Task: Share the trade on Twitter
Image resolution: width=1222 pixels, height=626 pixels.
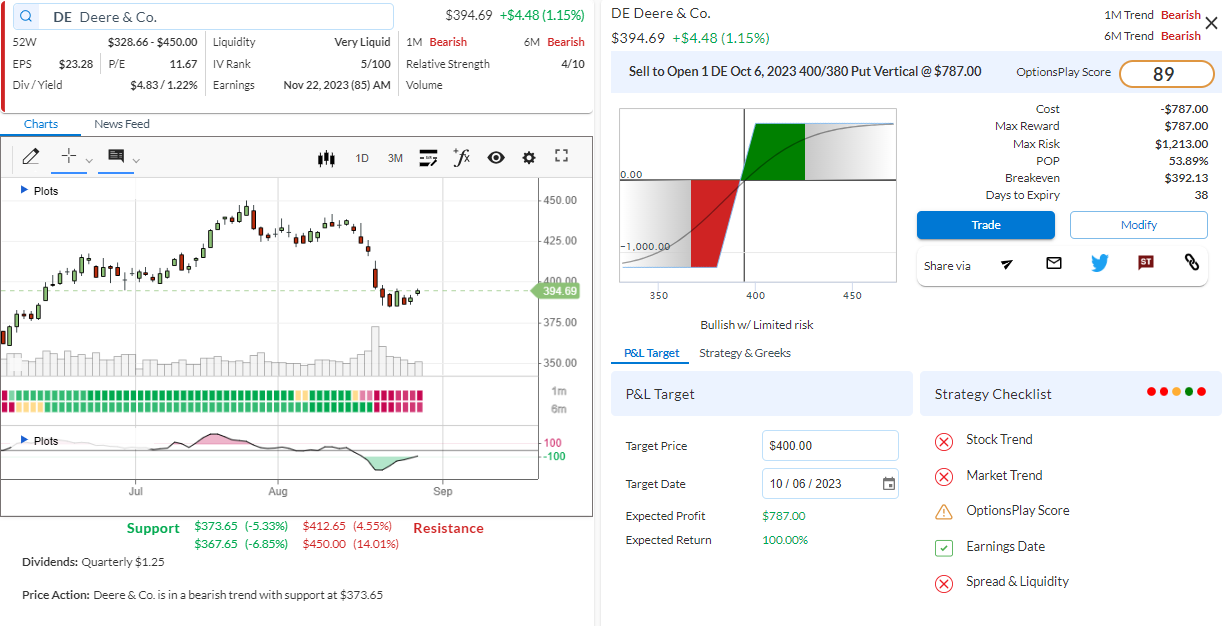Action: coord(1100,263)
